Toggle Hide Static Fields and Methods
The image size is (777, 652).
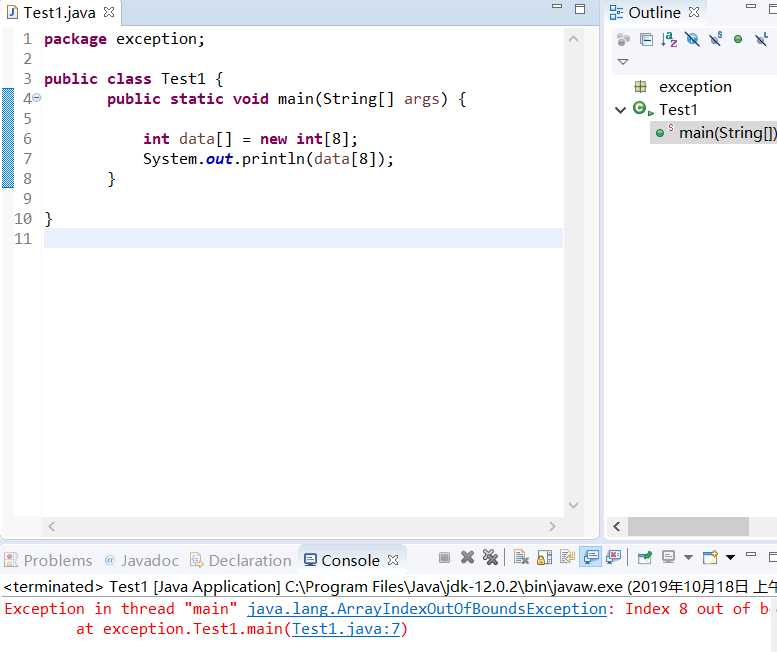[715, 40]
